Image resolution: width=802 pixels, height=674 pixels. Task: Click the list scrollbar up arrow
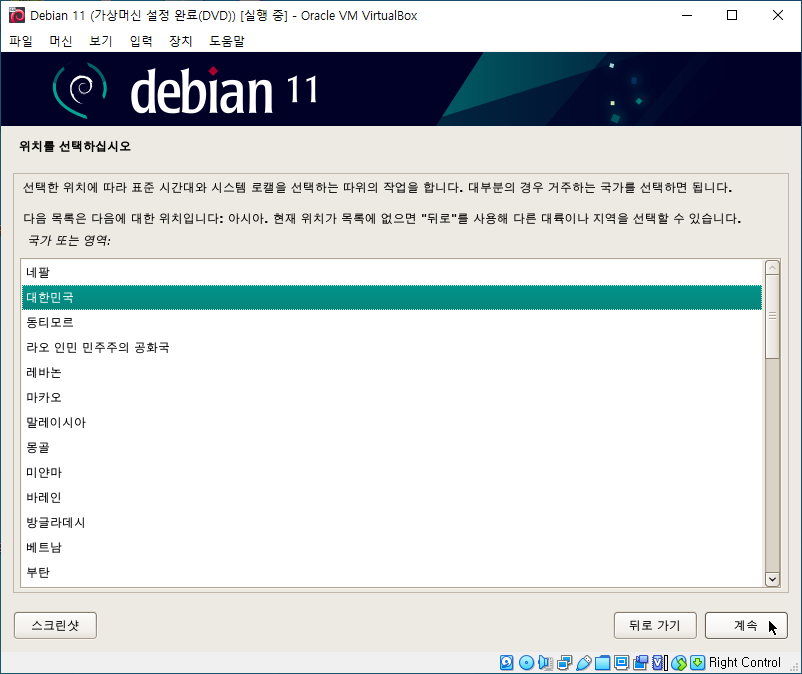(x=772, y=267)
